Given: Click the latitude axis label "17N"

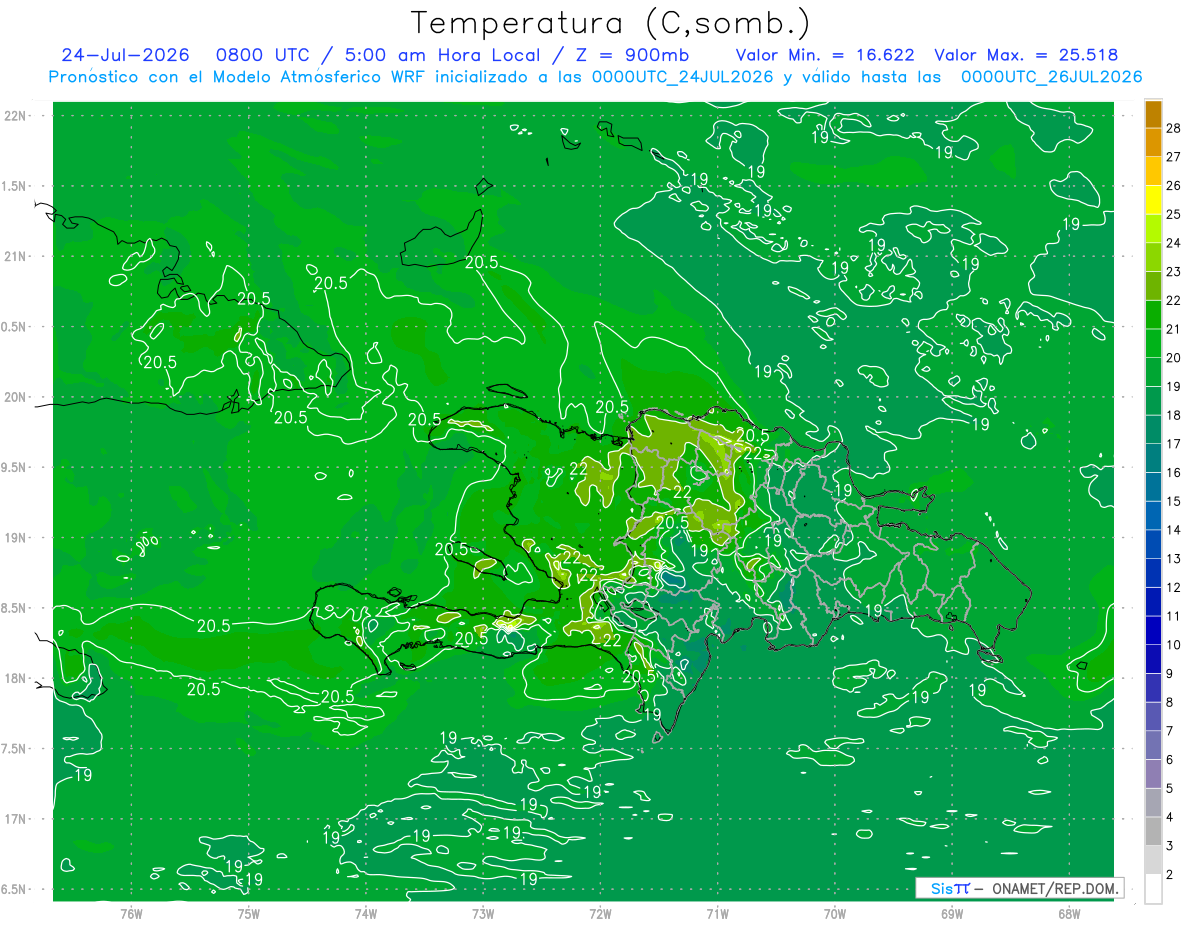Looking at the screenshot, I should coord(17,819).
